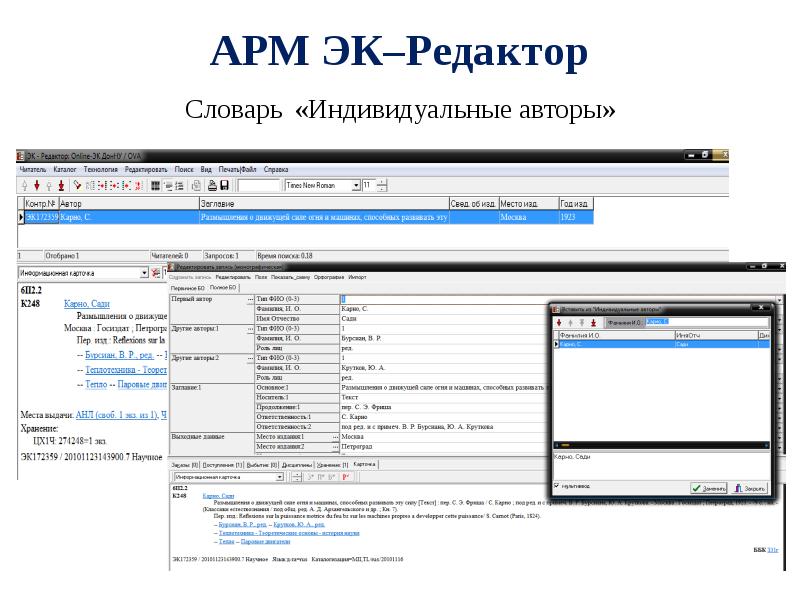Click the red down-arrow icon in main toolbar
This screenshot has height=600, width=800.
[x=36, y=185]
